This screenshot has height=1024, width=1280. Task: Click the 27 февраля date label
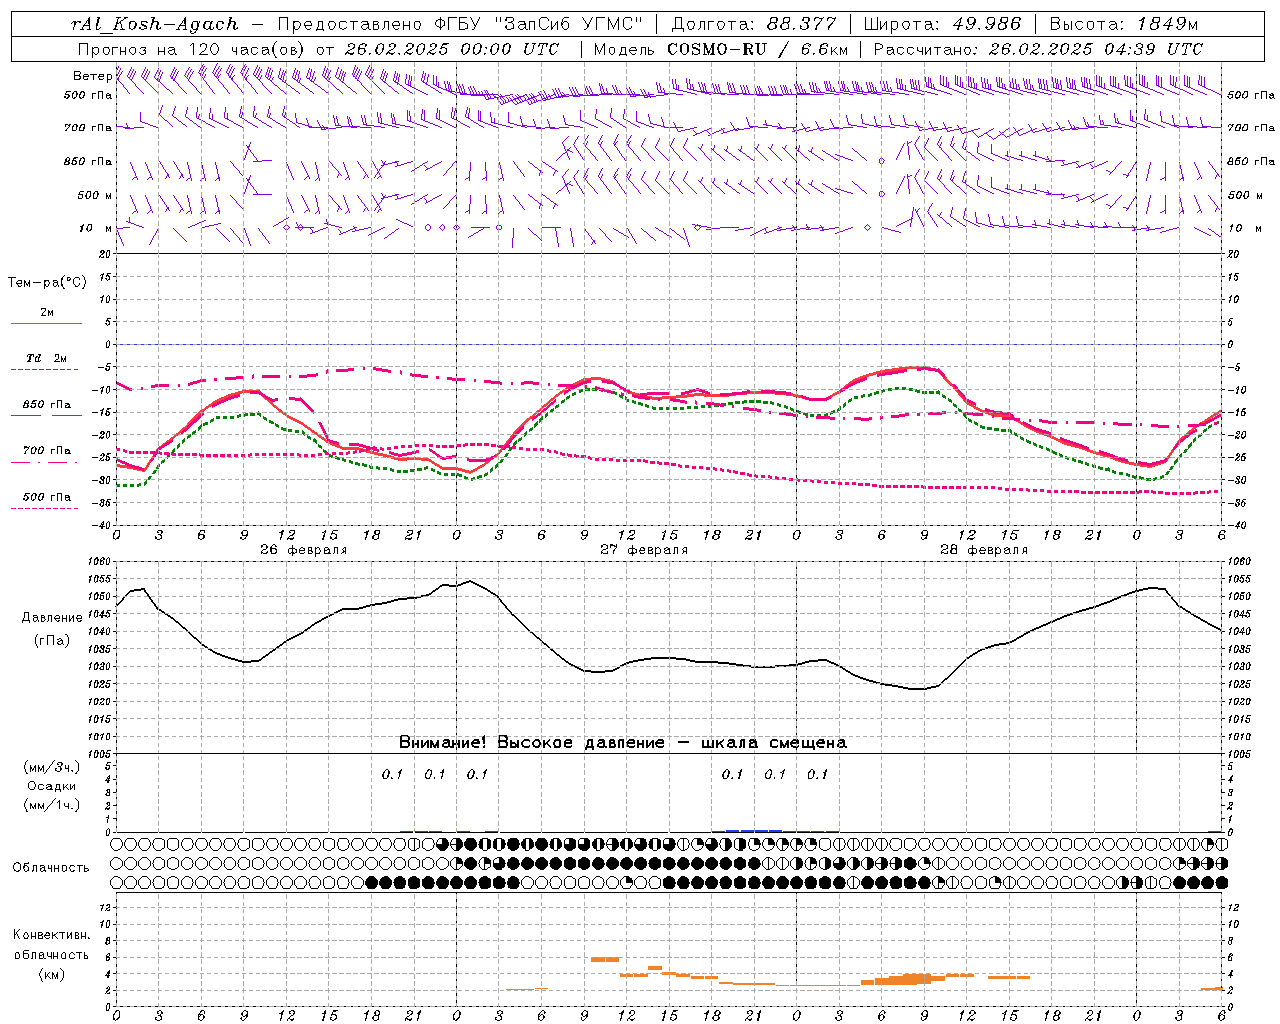(x=644, y=550)
